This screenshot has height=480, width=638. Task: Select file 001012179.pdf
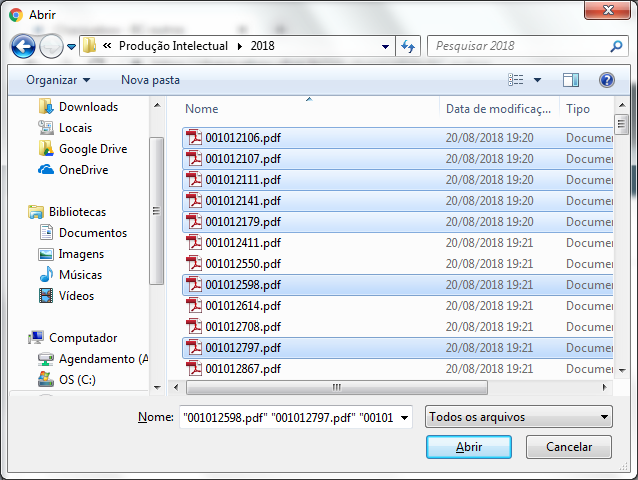pos(398,222)
